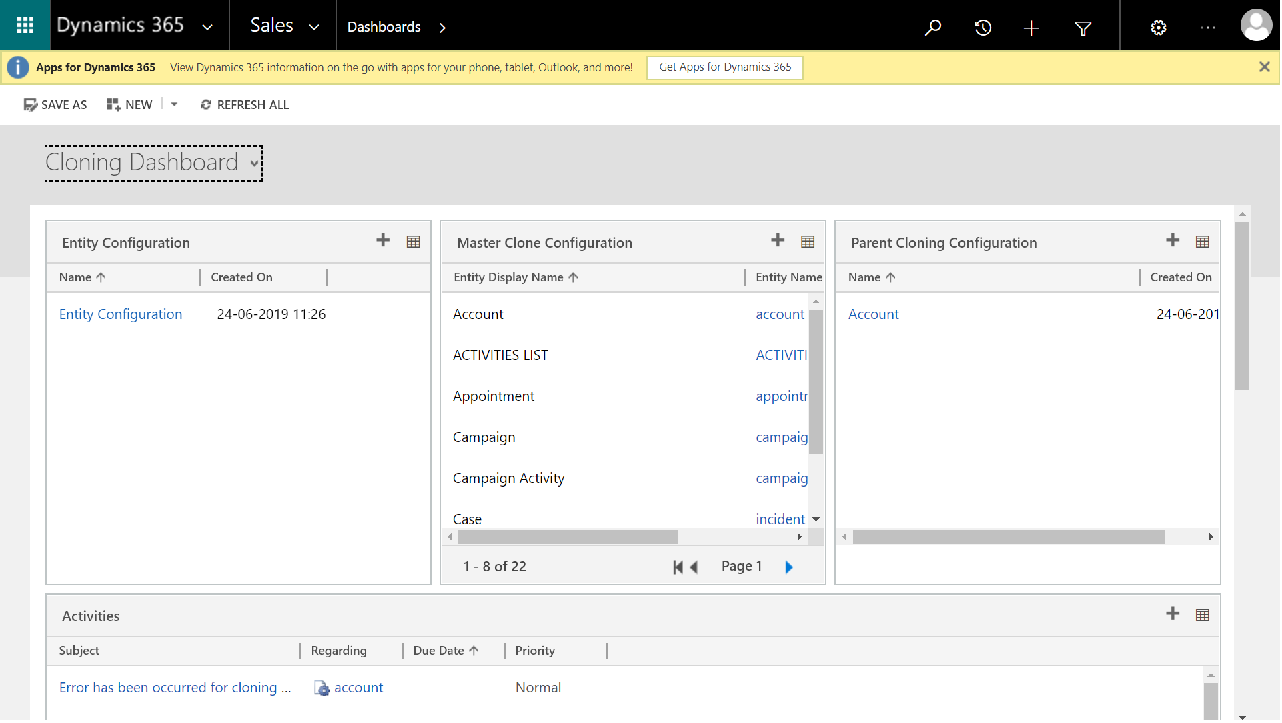Click NEW dashboard command
The image size is (1282, 723).
pyautogui.click(x=129, y=104)
